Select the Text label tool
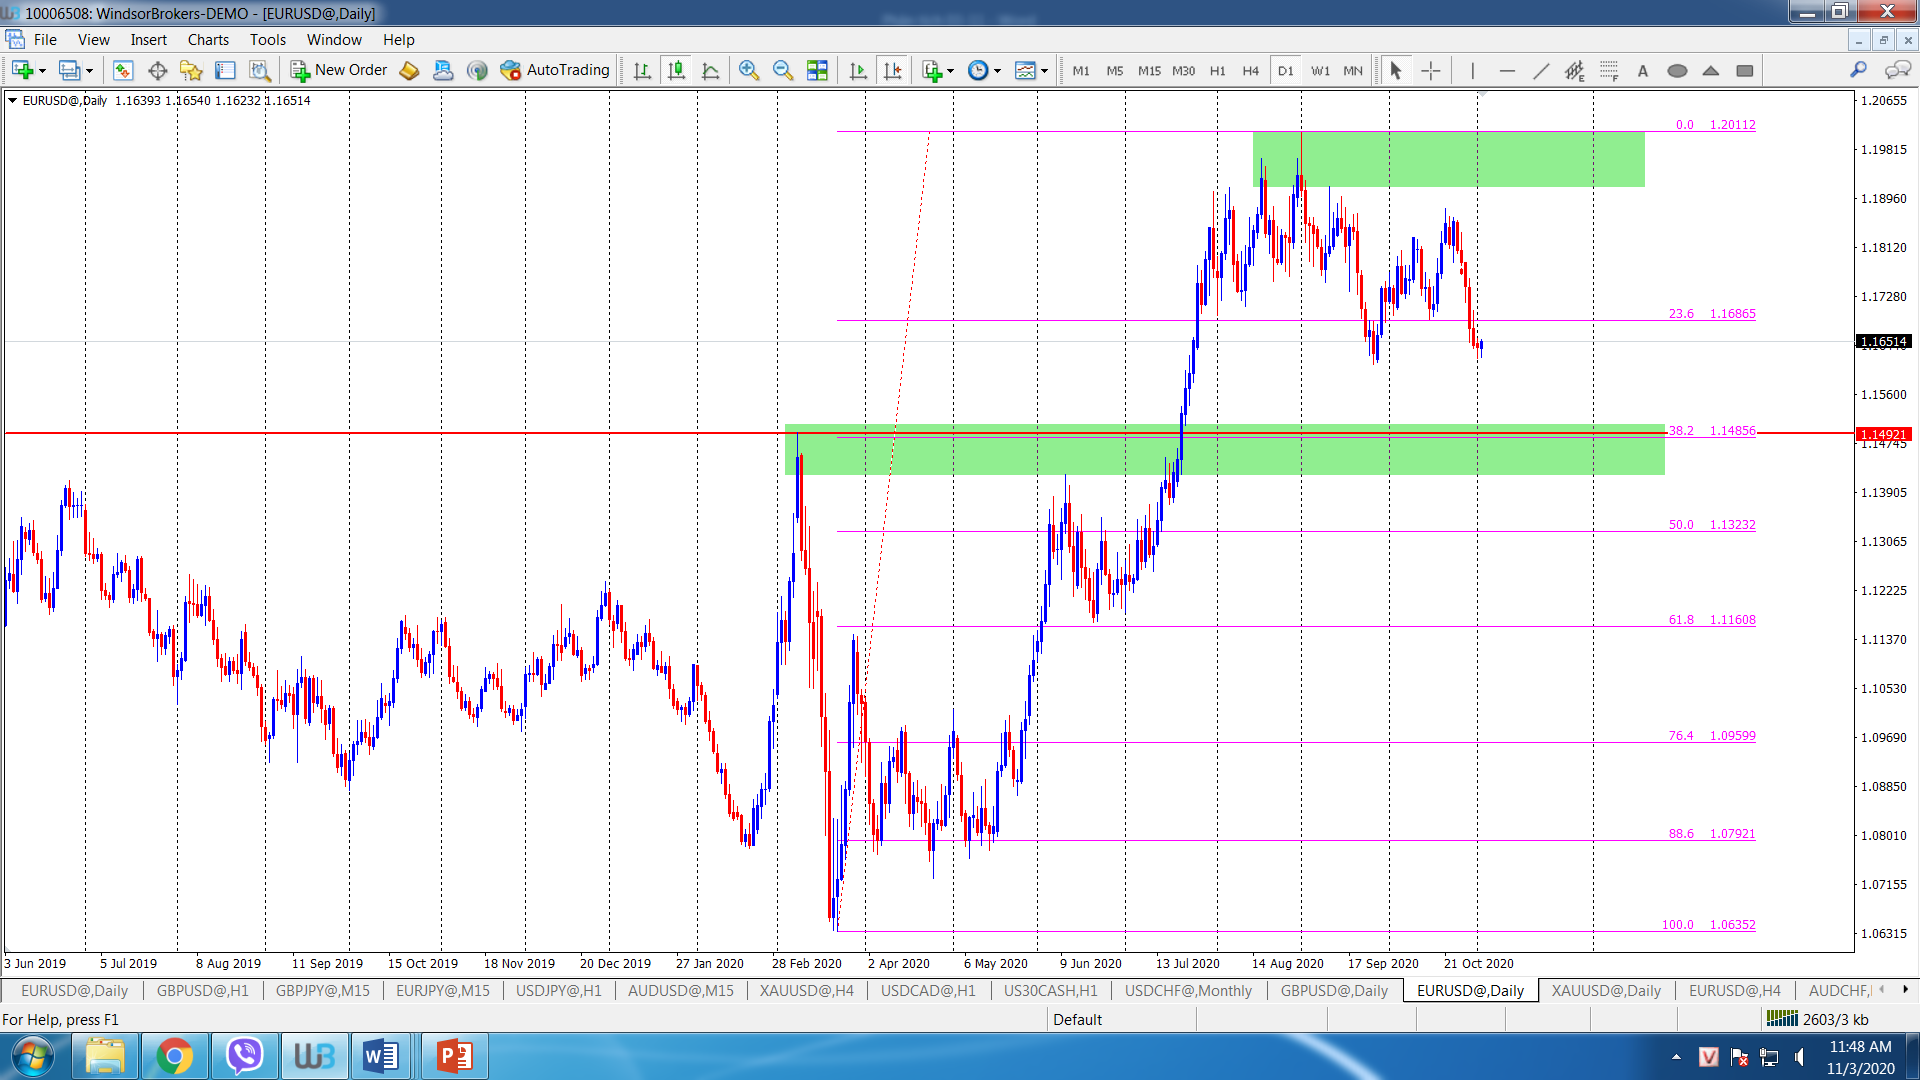Screen dimensions: 1920x1080 coord(1643,70)
